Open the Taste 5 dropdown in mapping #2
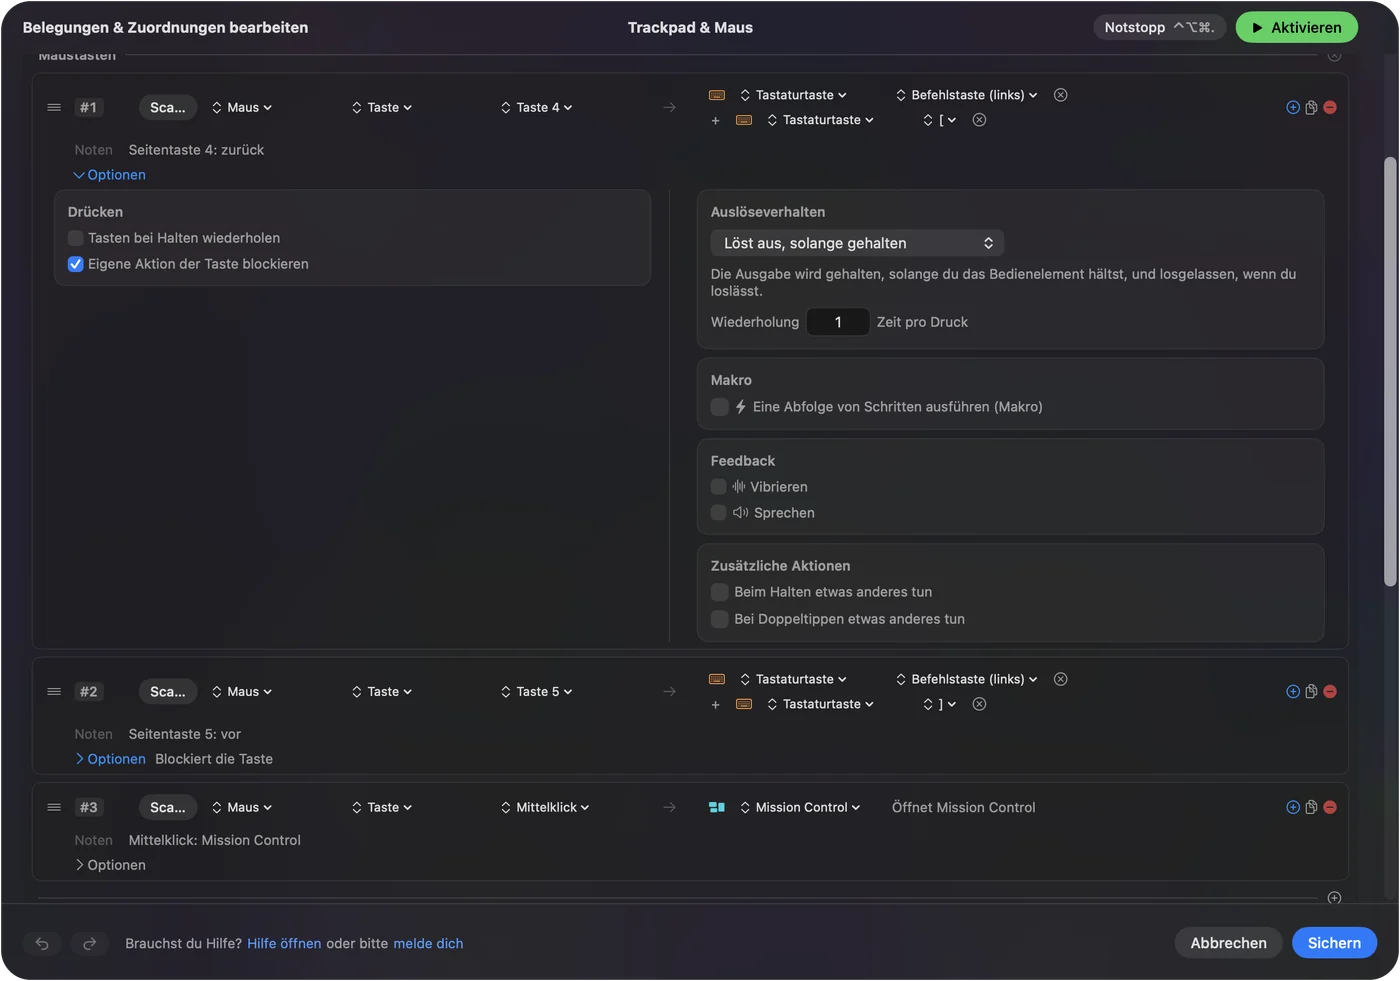This screenshot has width=1400, height=981. click(537, 691)
